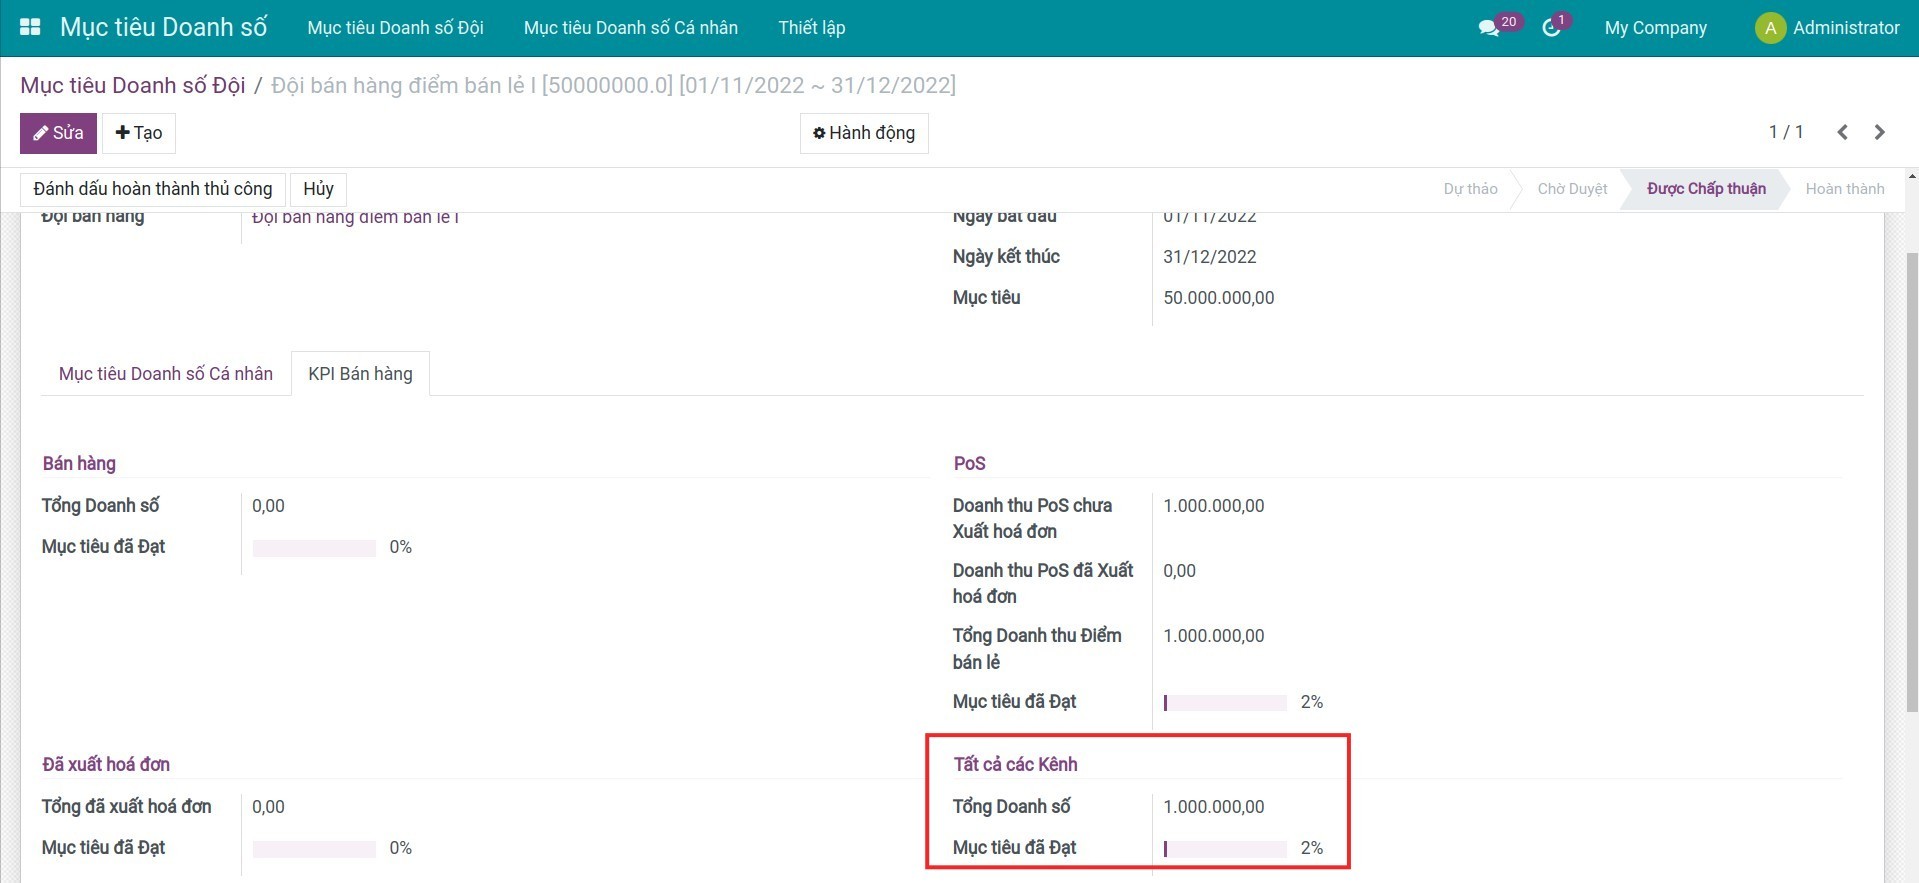This screenshot has width=1919, height=883.
Task: Click the Hủy cancel button
Action: (318, 189)
